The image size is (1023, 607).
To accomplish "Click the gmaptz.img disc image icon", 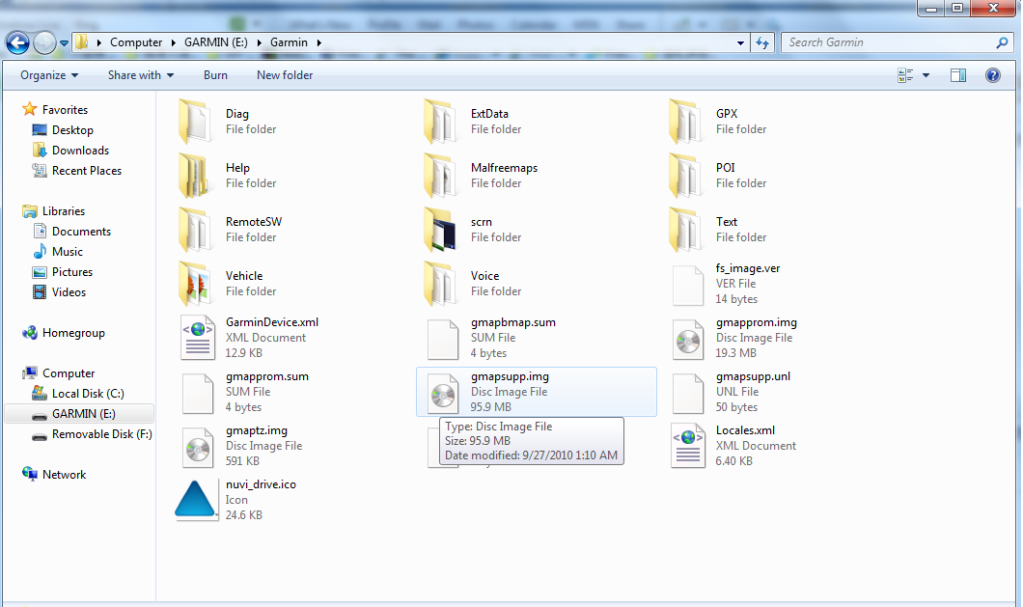I will tap(196, 446).
